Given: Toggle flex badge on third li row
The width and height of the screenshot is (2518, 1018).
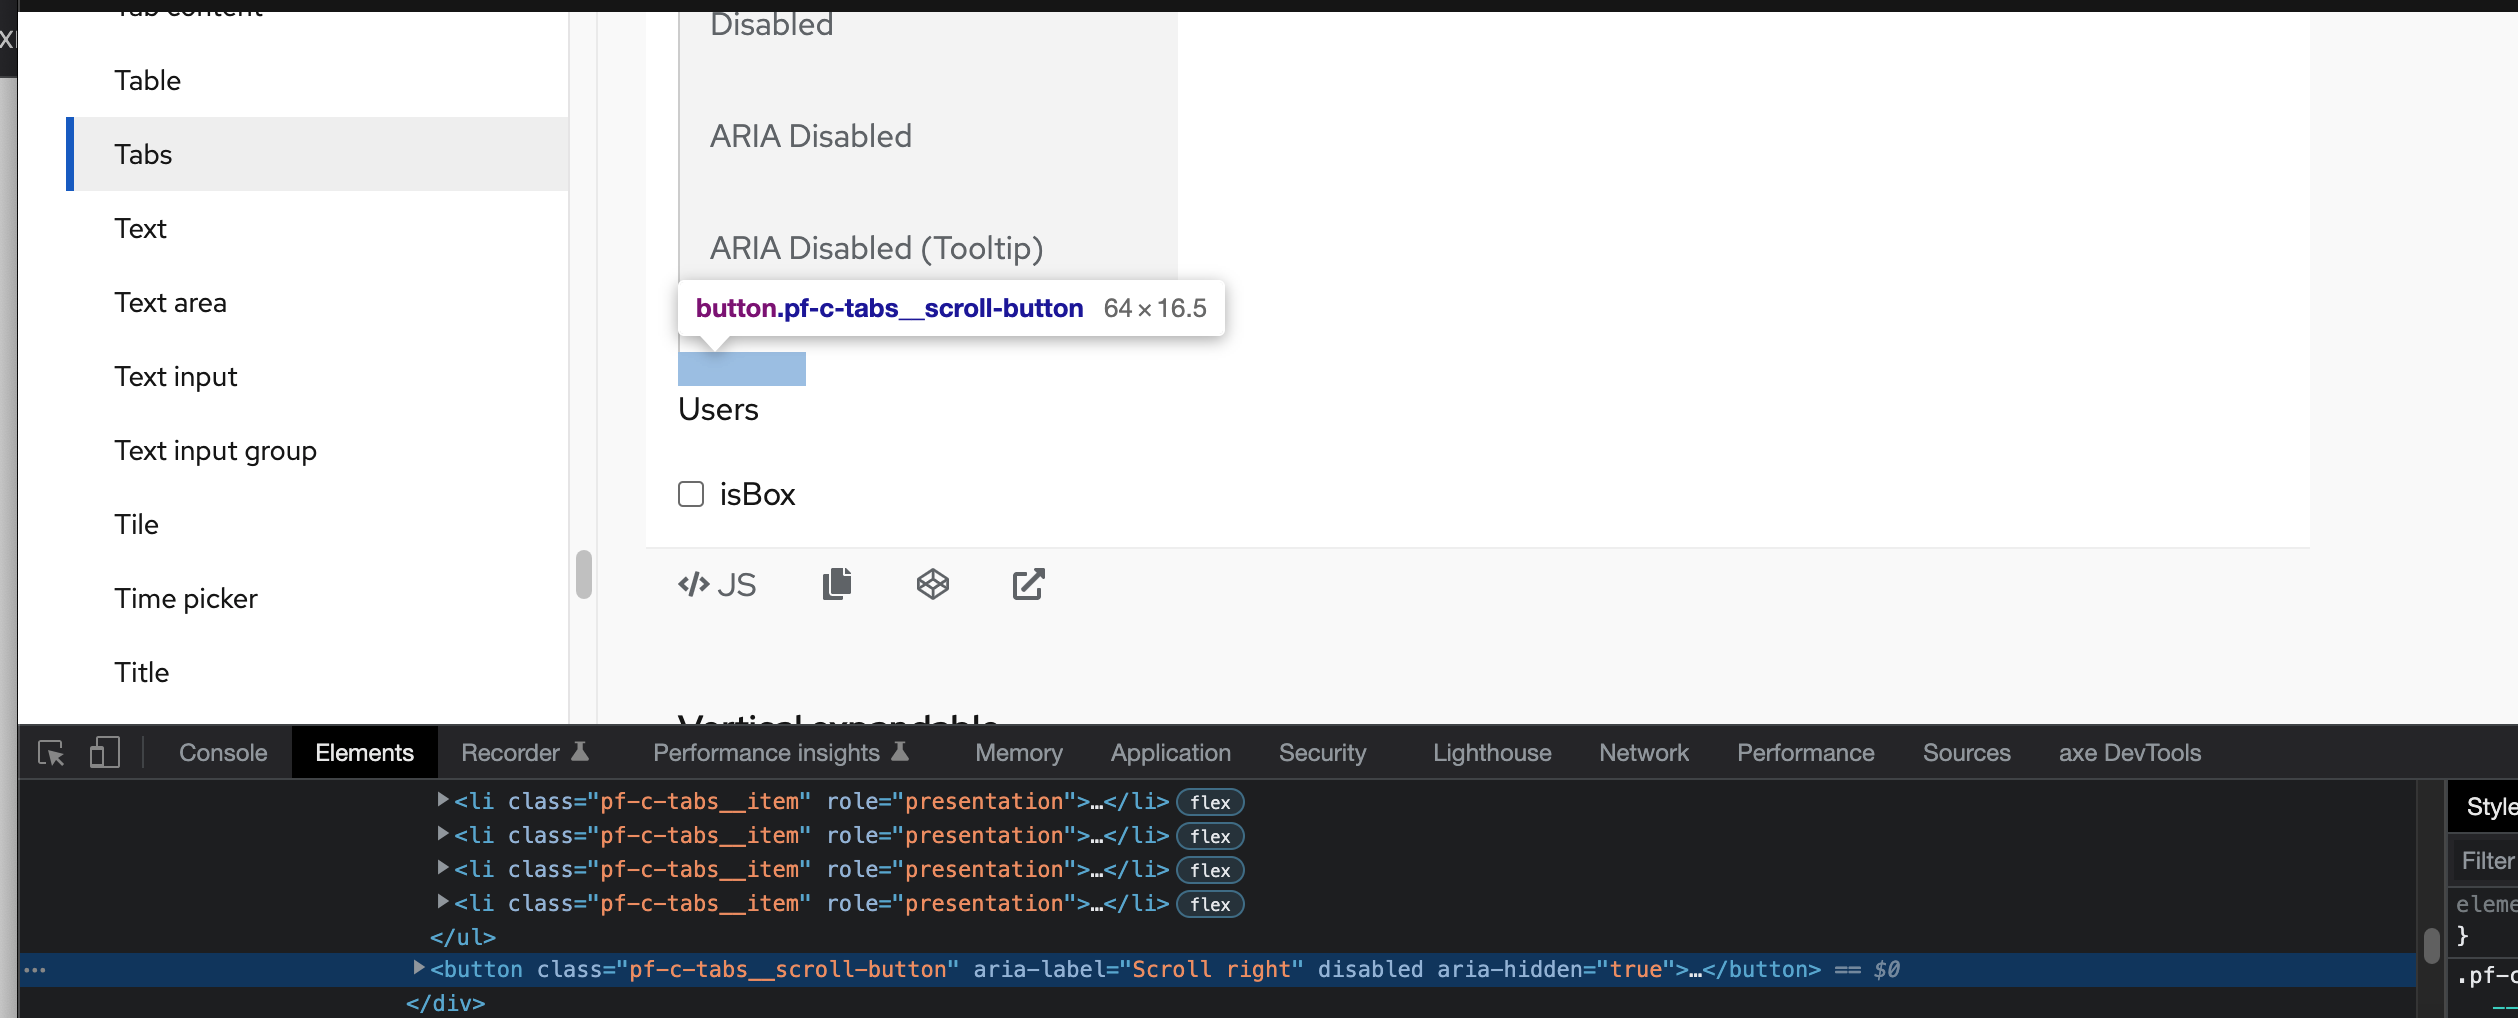Looking at the screenshot, I should click(x=1210, y=870).
